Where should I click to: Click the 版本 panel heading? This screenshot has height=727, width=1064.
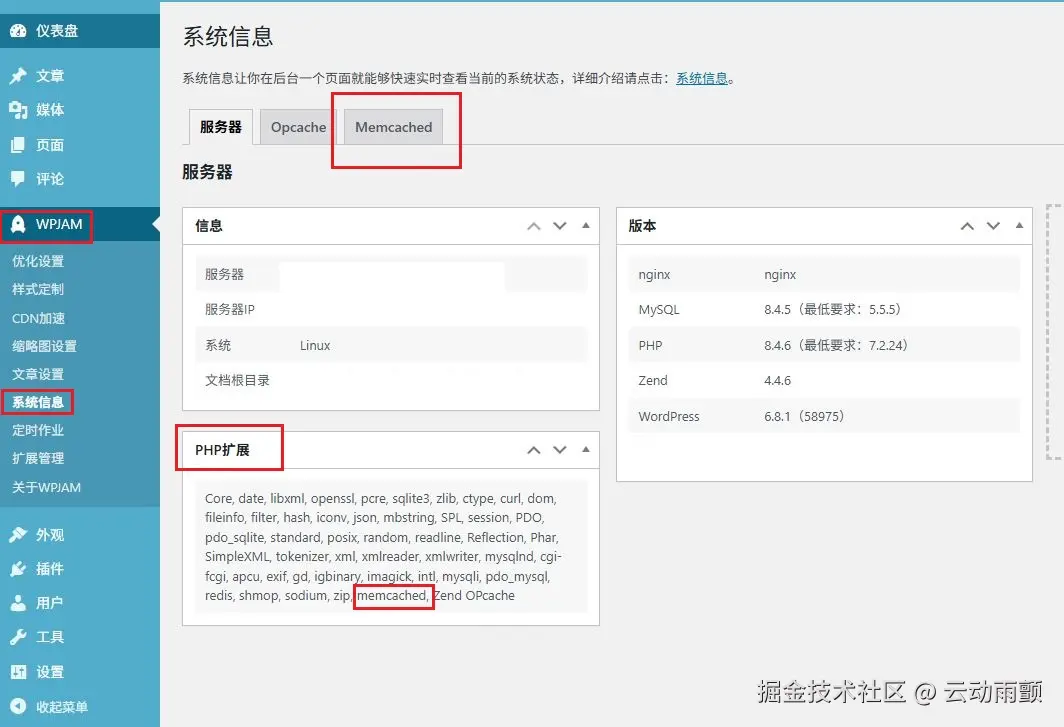pos(642,226)
